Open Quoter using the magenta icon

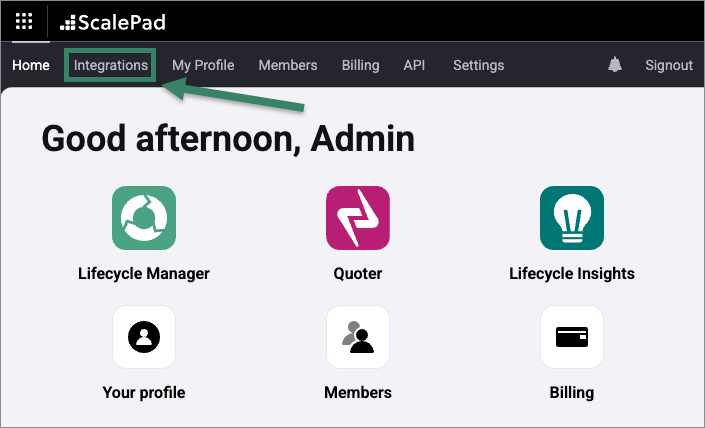358,218
